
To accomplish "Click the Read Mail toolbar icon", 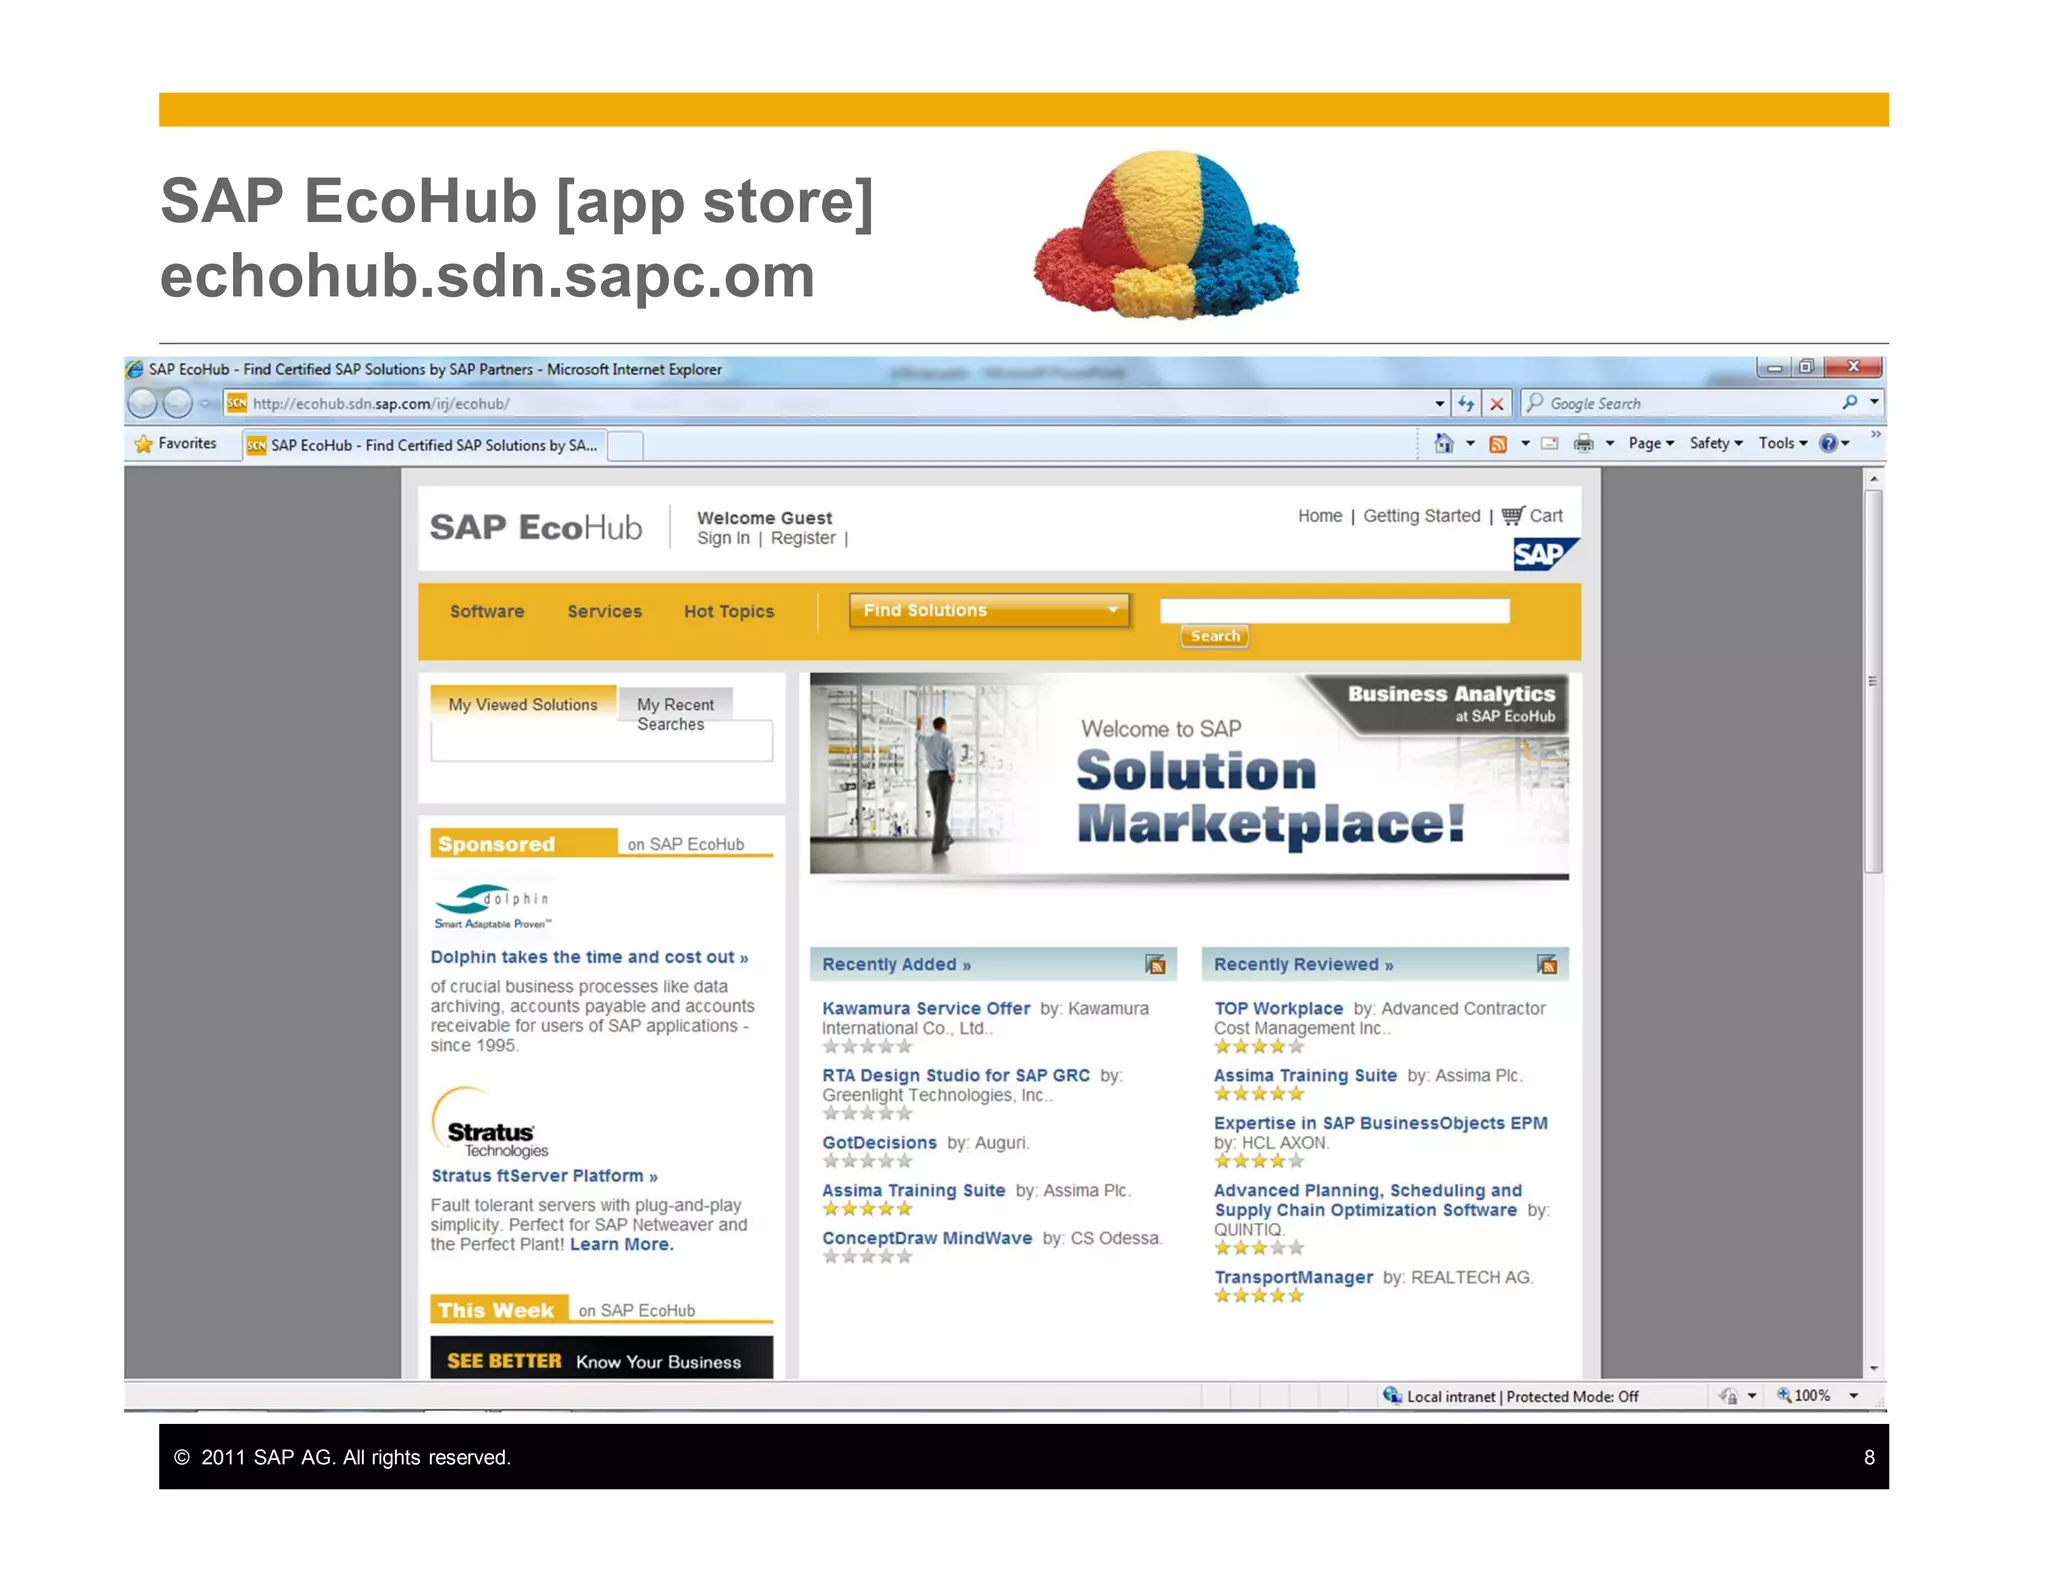I will (x=1549, y=443).
